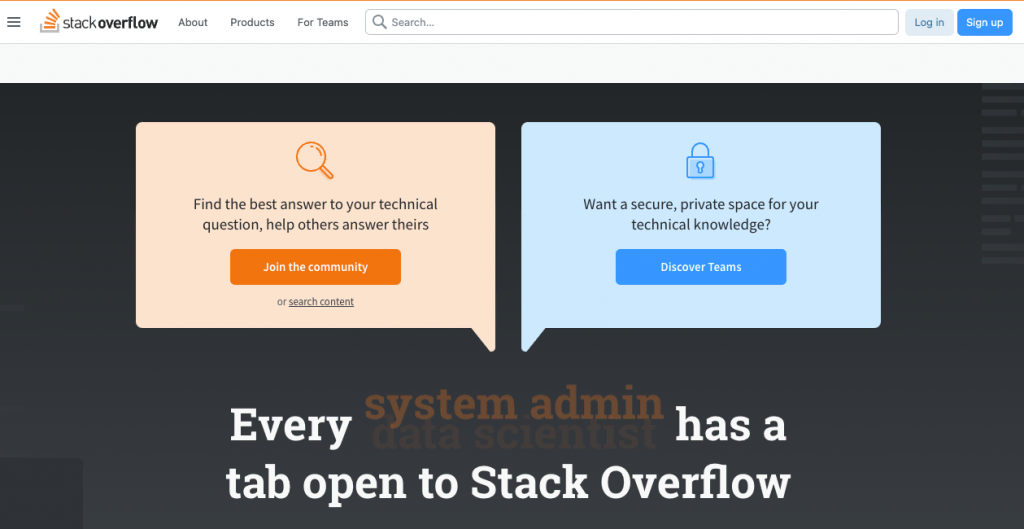Open the For Teams page
Image resolution: width=1024 pixels, height=529 pixels.
(323, 22)
